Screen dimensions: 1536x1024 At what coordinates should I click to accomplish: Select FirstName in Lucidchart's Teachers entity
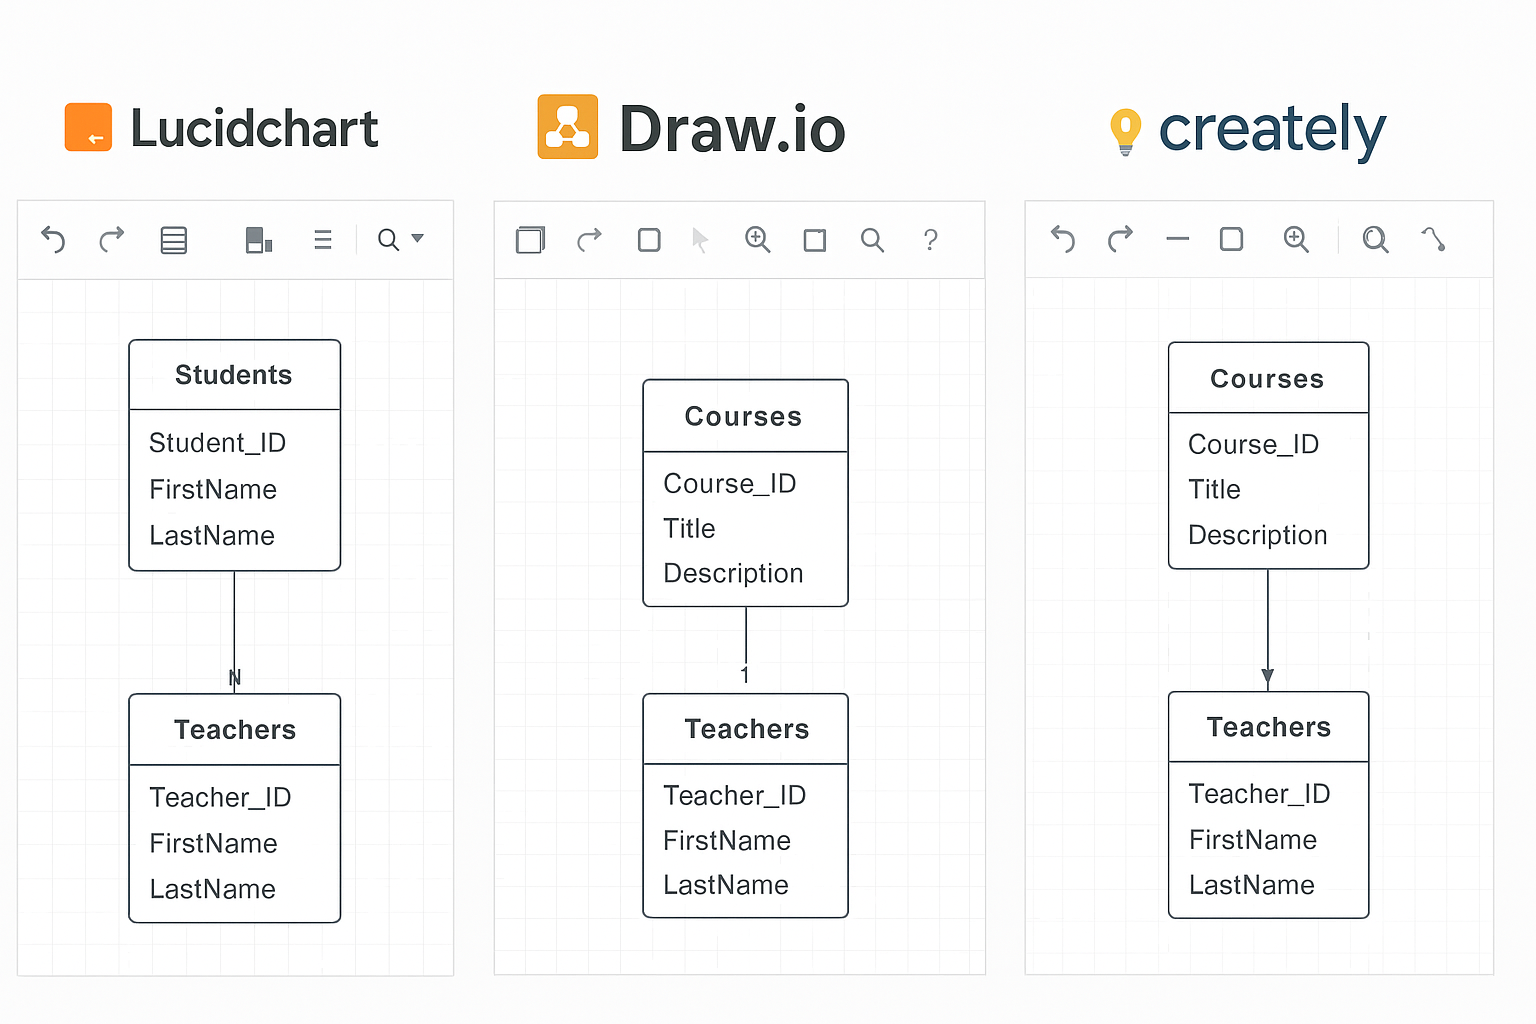(x=213, y=844)
